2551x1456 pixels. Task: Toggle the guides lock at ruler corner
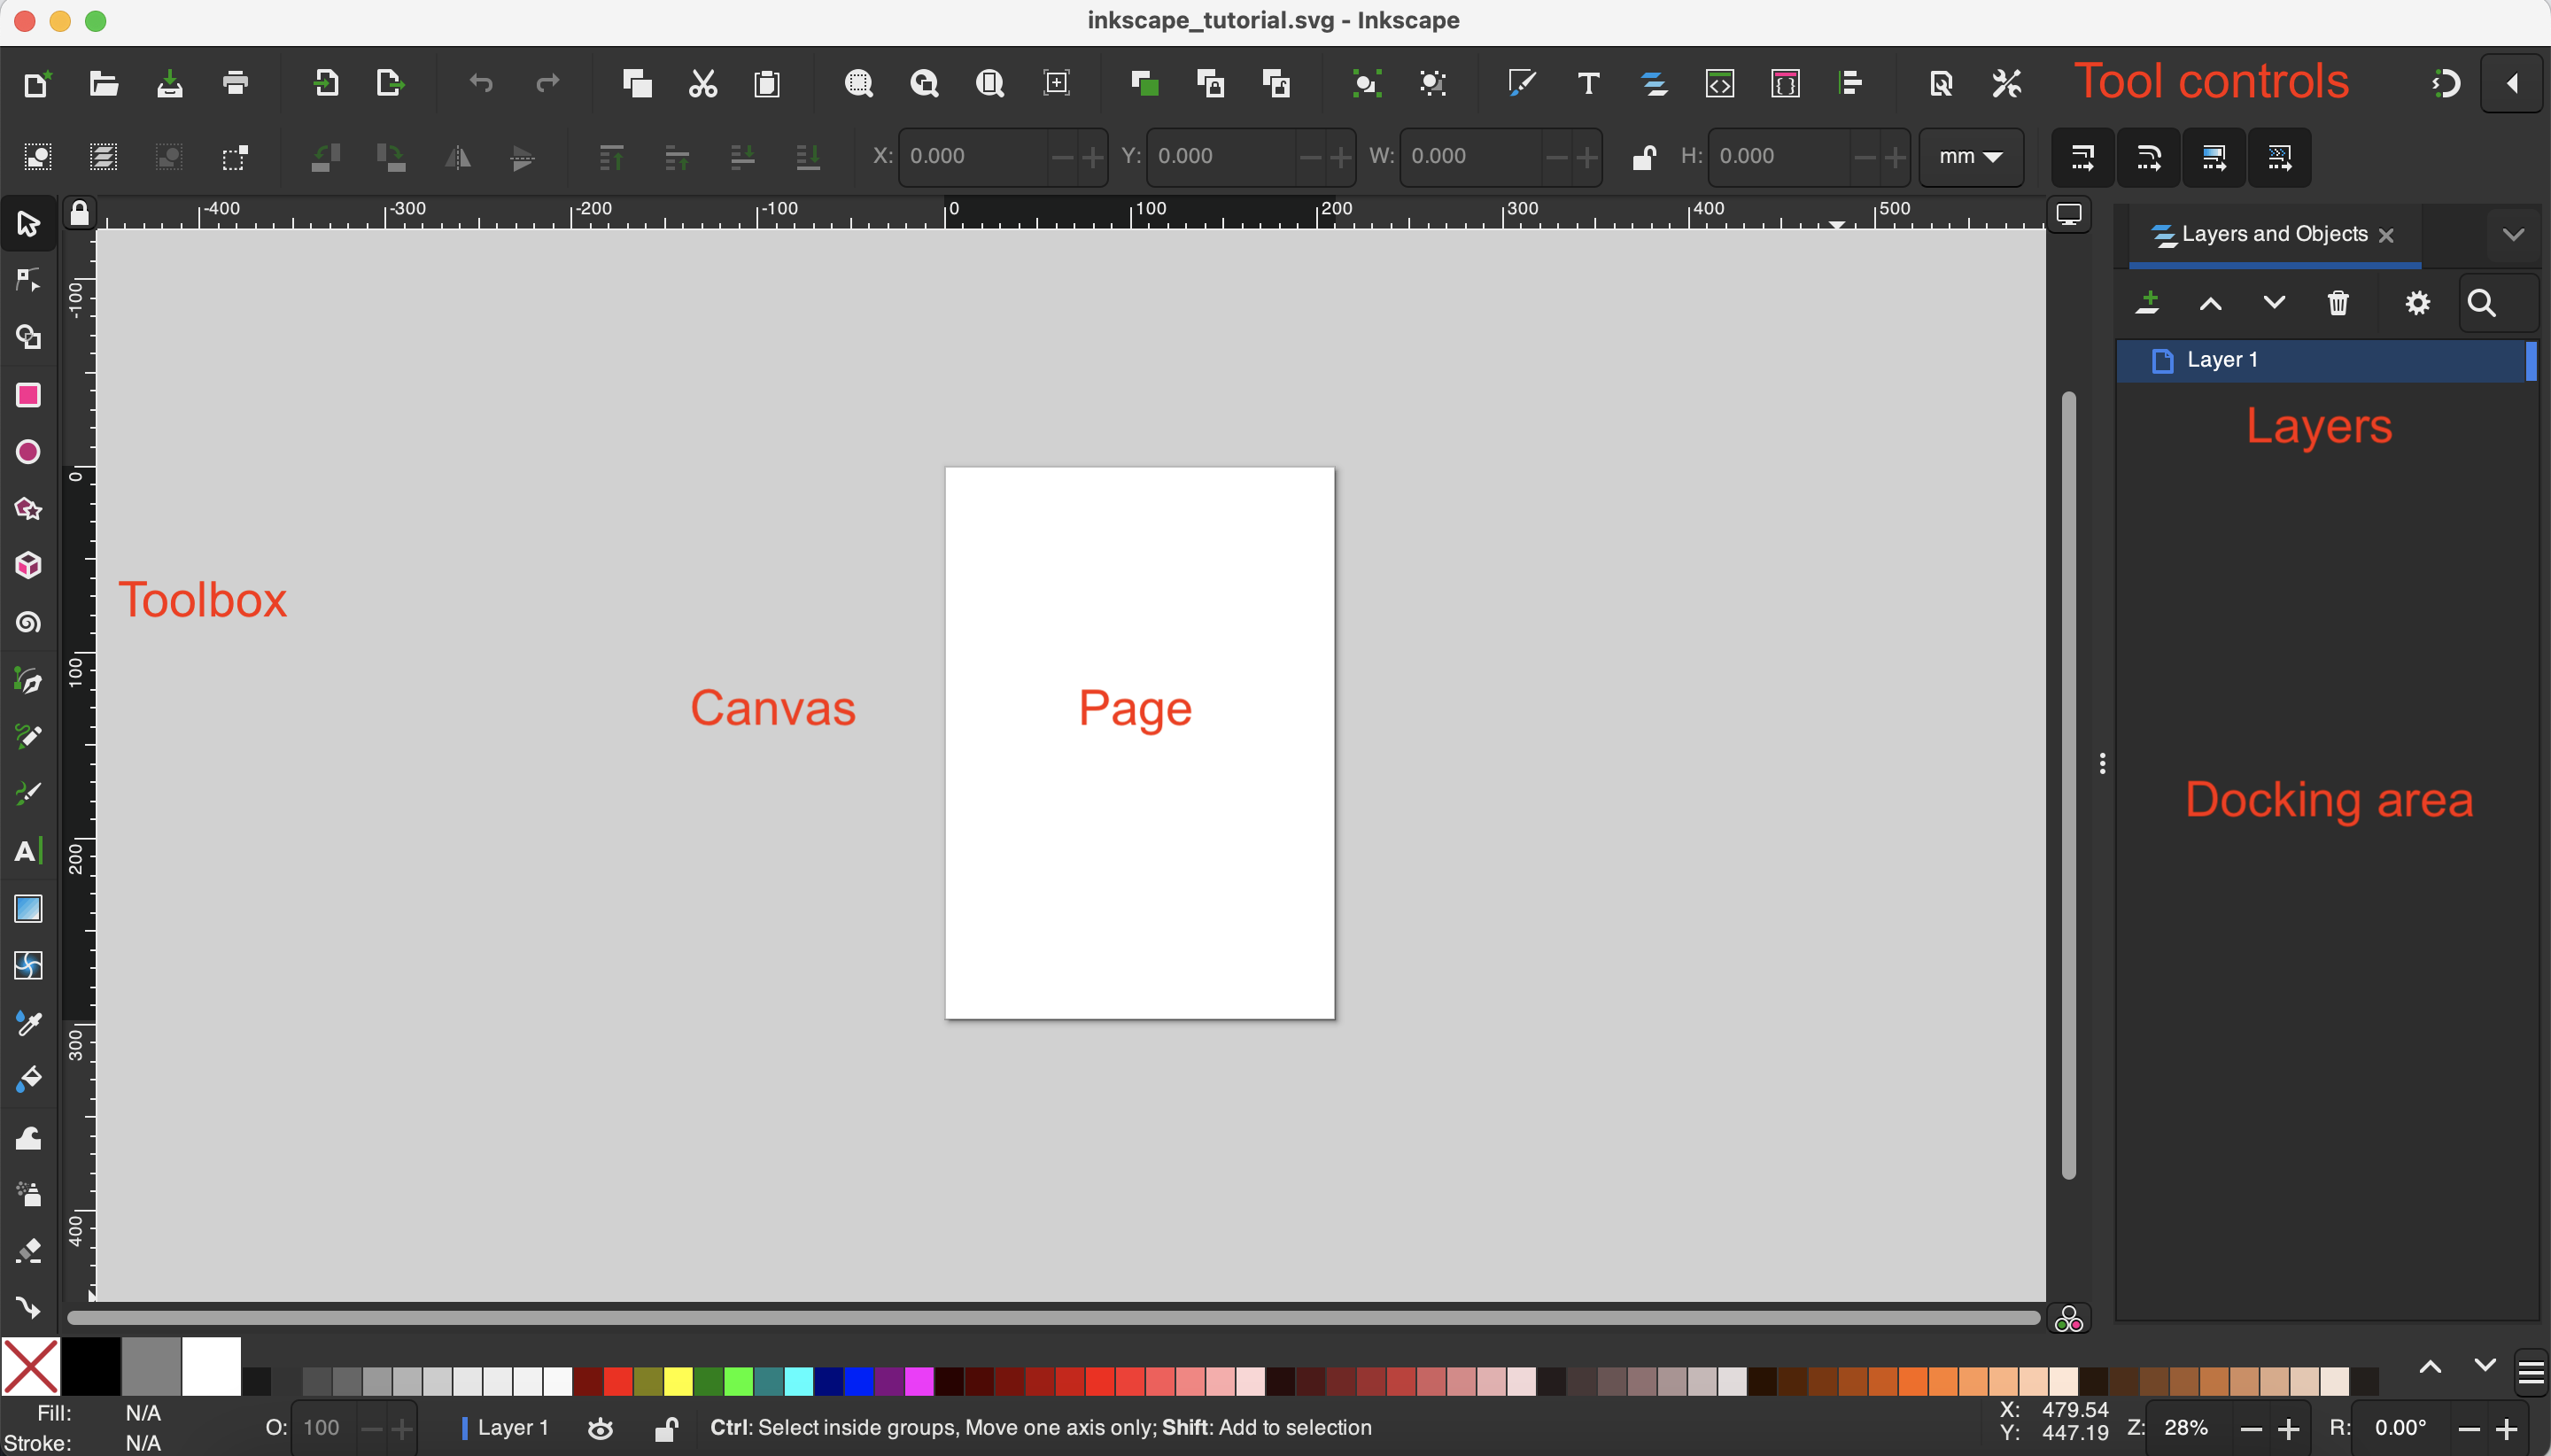point(79,213)
